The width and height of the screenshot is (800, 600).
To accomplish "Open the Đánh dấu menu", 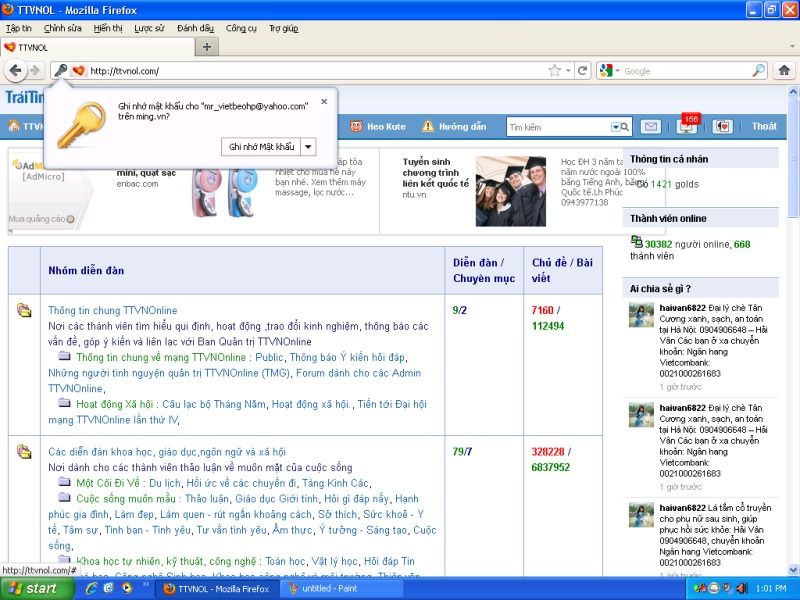I will pyautogui.click(x=195, y=28).
